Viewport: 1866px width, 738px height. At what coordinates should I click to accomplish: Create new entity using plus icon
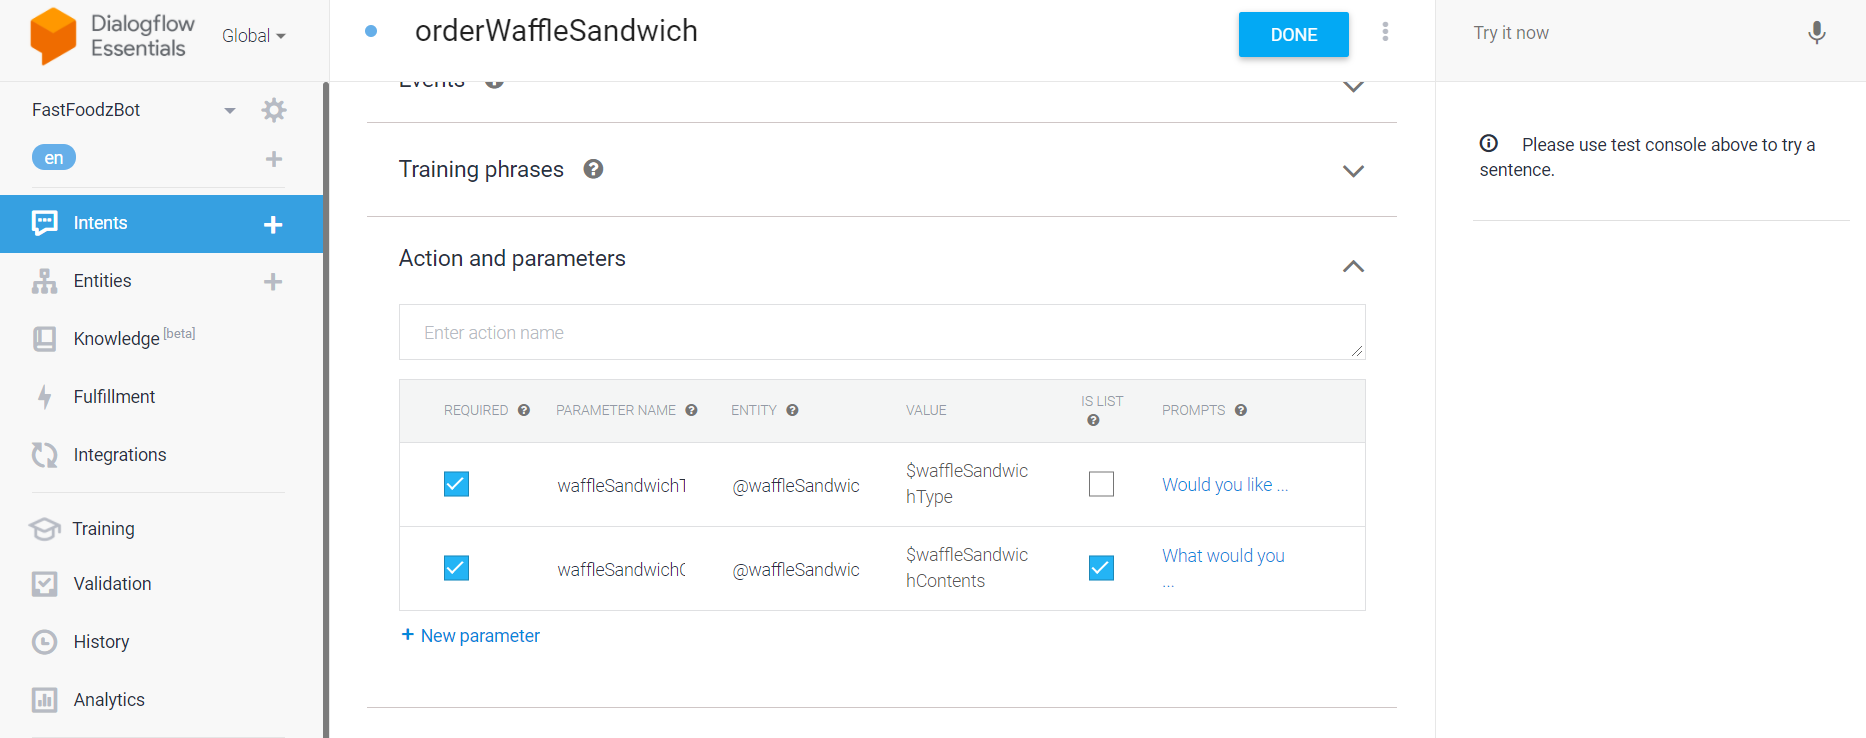pos(273,282)
